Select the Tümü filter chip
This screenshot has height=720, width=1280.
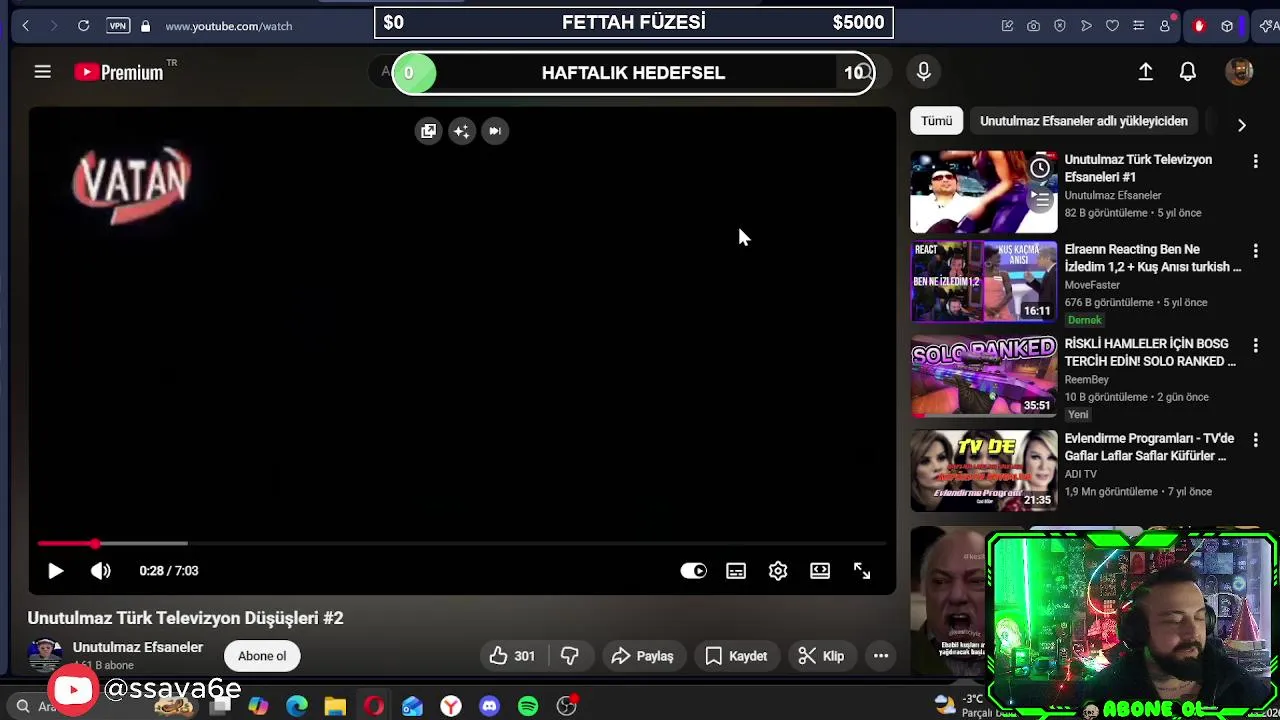pos(937,121)
